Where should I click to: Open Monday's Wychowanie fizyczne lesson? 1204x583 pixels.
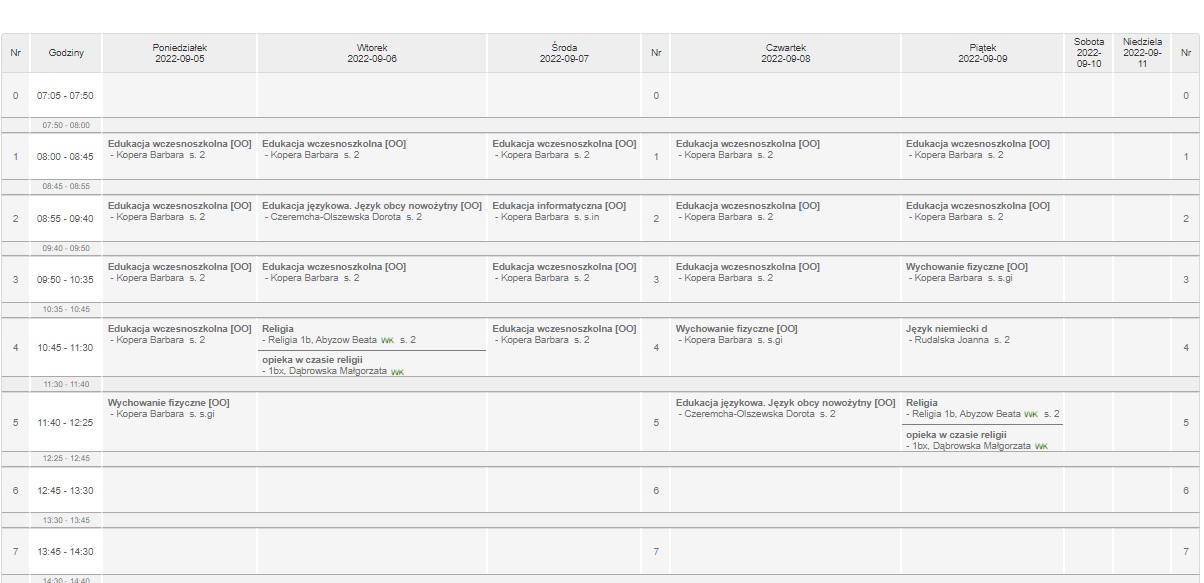point(168,403)
